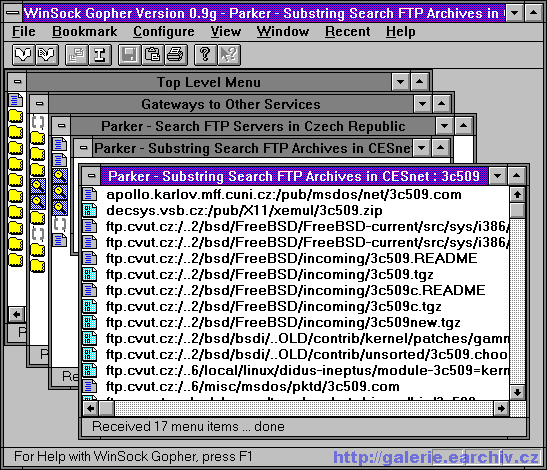Image resolution: width=547 pixels, height=470 pixels.
Task: Click the binary file icon beside decsys.vsb.cz 3c509.zip
Action: pyautogui.click(x=90, y=210)
